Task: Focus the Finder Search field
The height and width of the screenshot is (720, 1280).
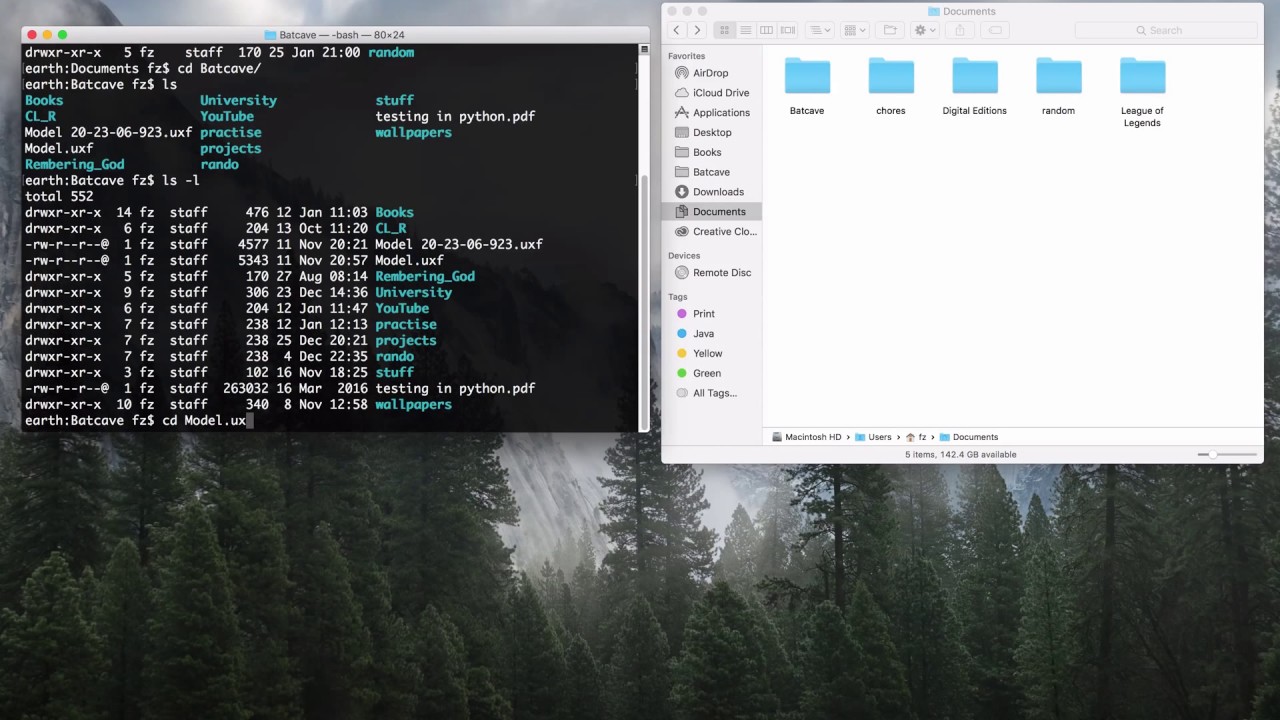Action: pyautogui.click(x=1165, y=30)
